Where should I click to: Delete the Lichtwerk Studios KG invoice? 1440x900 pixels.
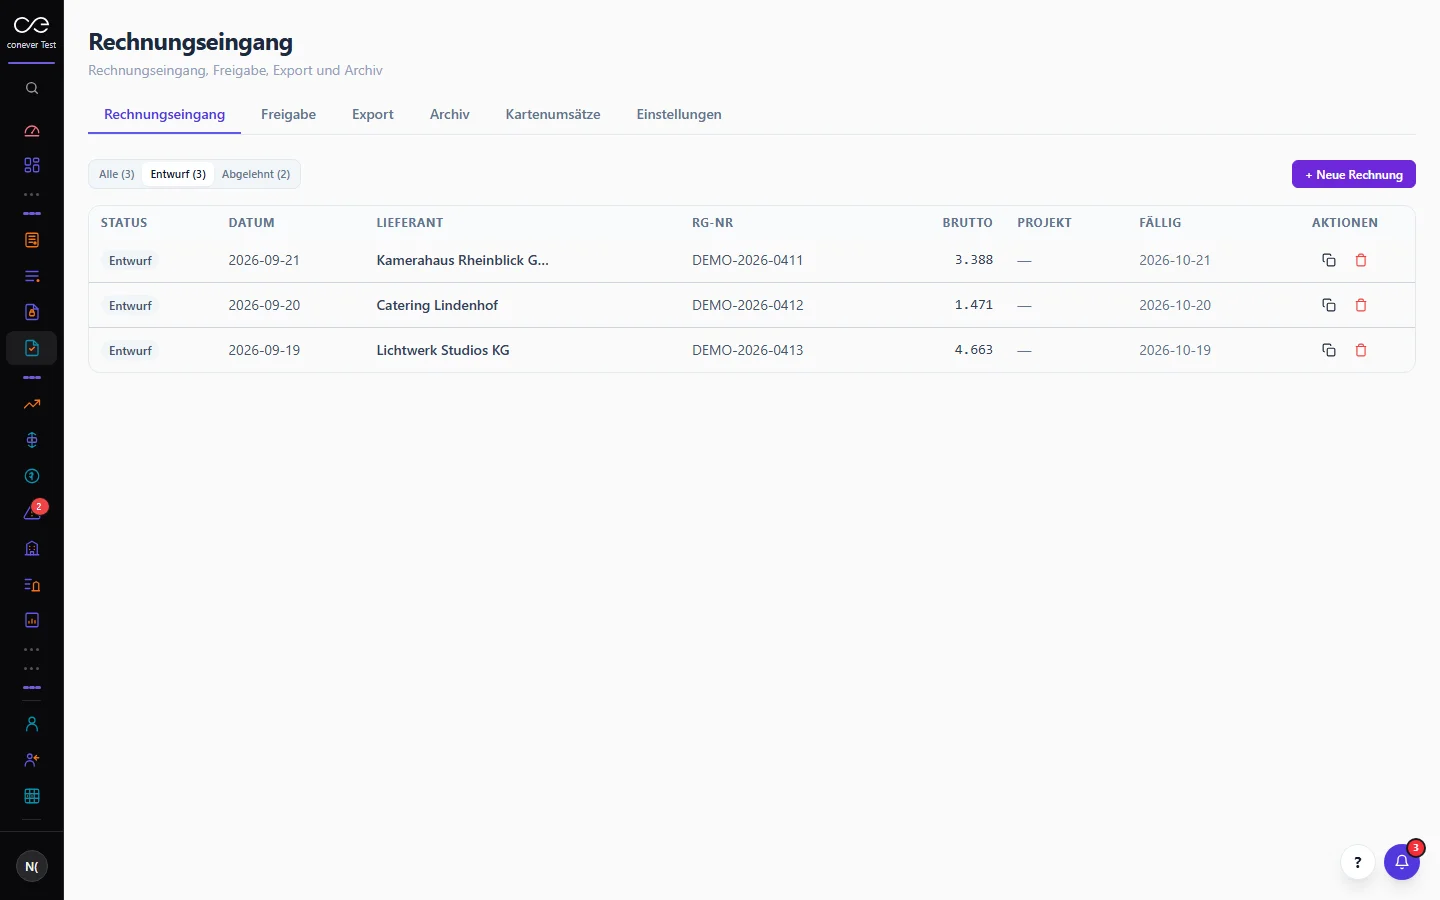point(1361,350)
